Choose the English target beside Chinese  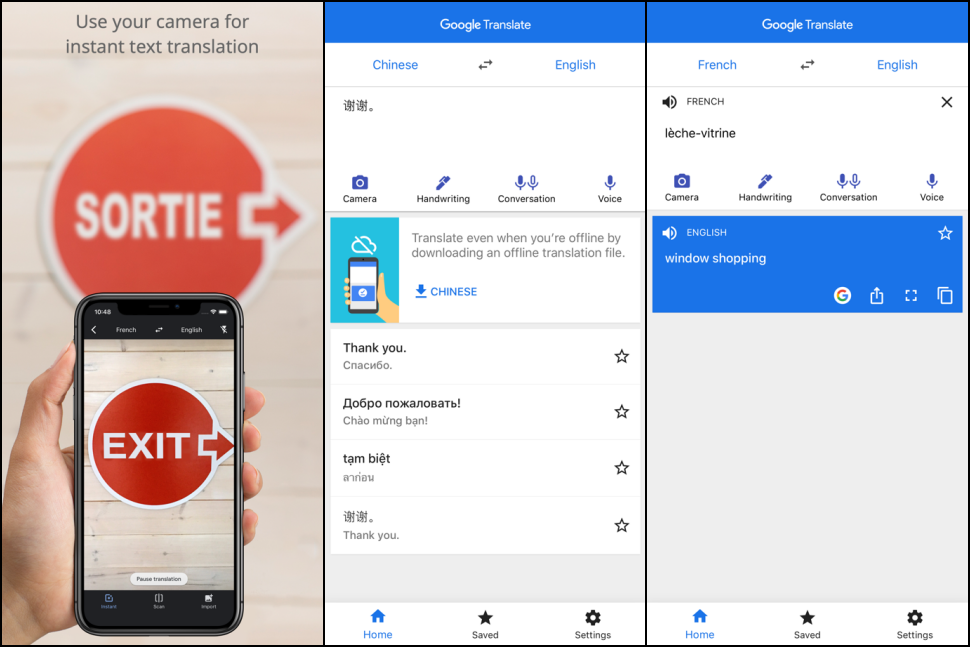575,65
